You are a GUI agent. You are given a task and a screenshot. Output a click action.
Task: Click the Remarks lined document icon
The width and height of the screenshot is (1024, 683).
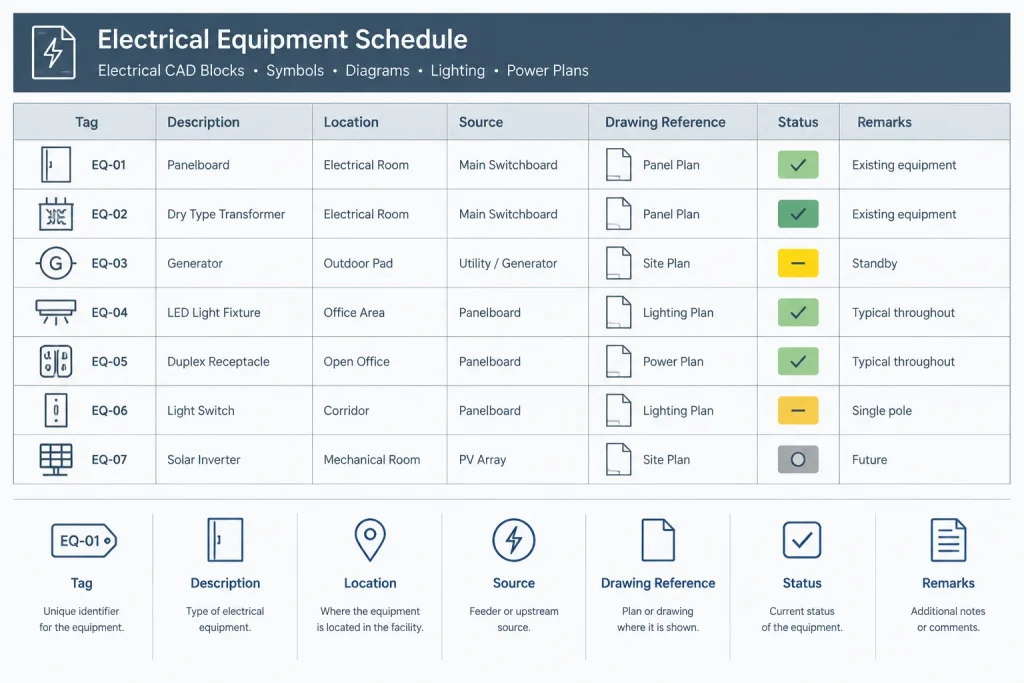[x=948, y=540]
